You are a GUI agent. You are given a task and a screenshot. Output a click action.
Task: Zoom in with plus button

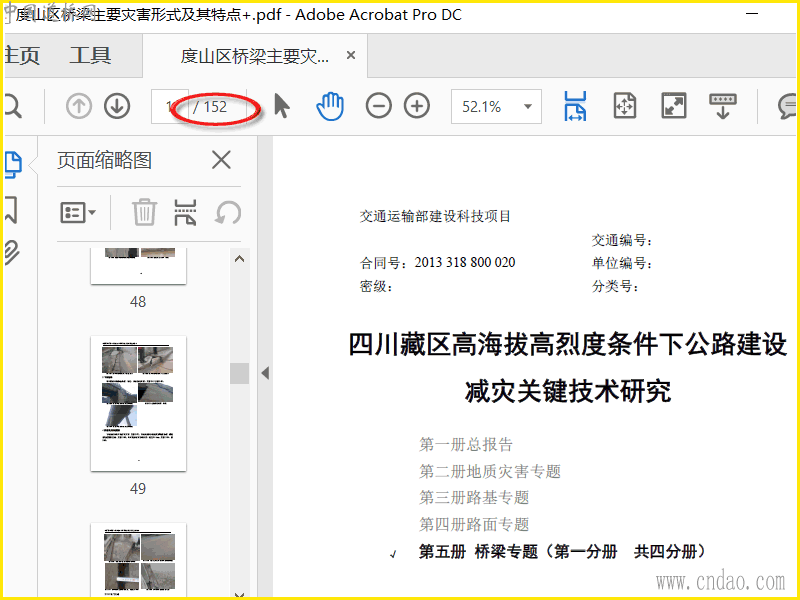(x=417, y=106)
